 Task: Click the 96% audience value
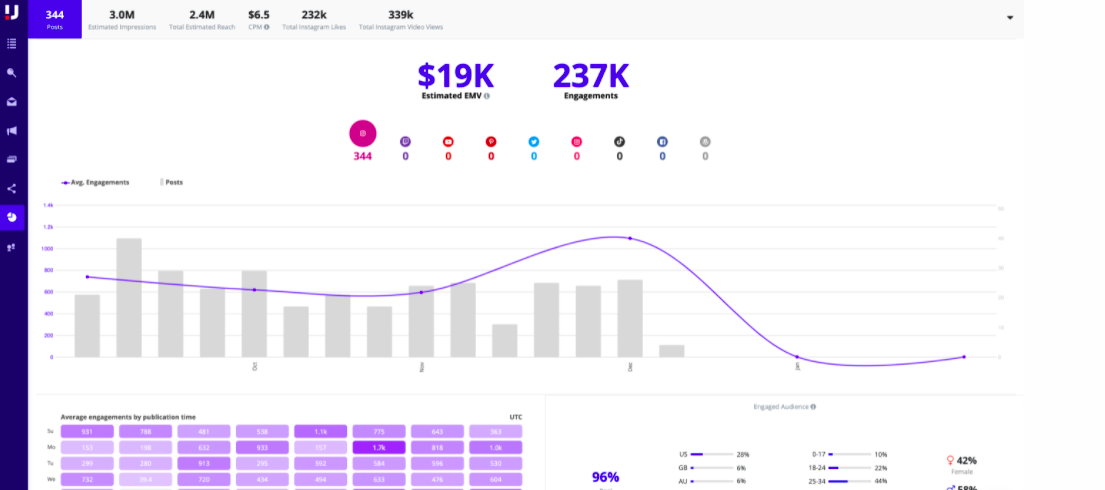(605, 477)
